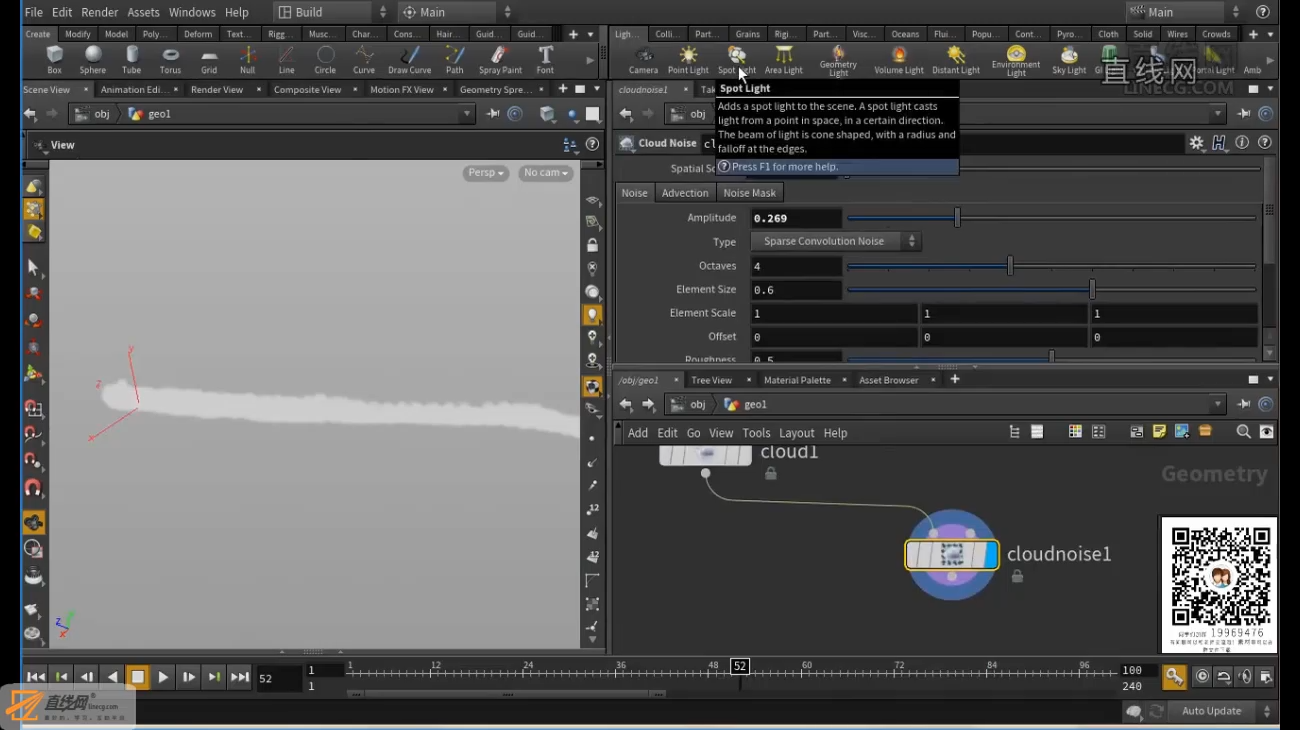Click the Circle shelf tool
This screenshot has width=1300, height=730.
[x=325, y=60]
